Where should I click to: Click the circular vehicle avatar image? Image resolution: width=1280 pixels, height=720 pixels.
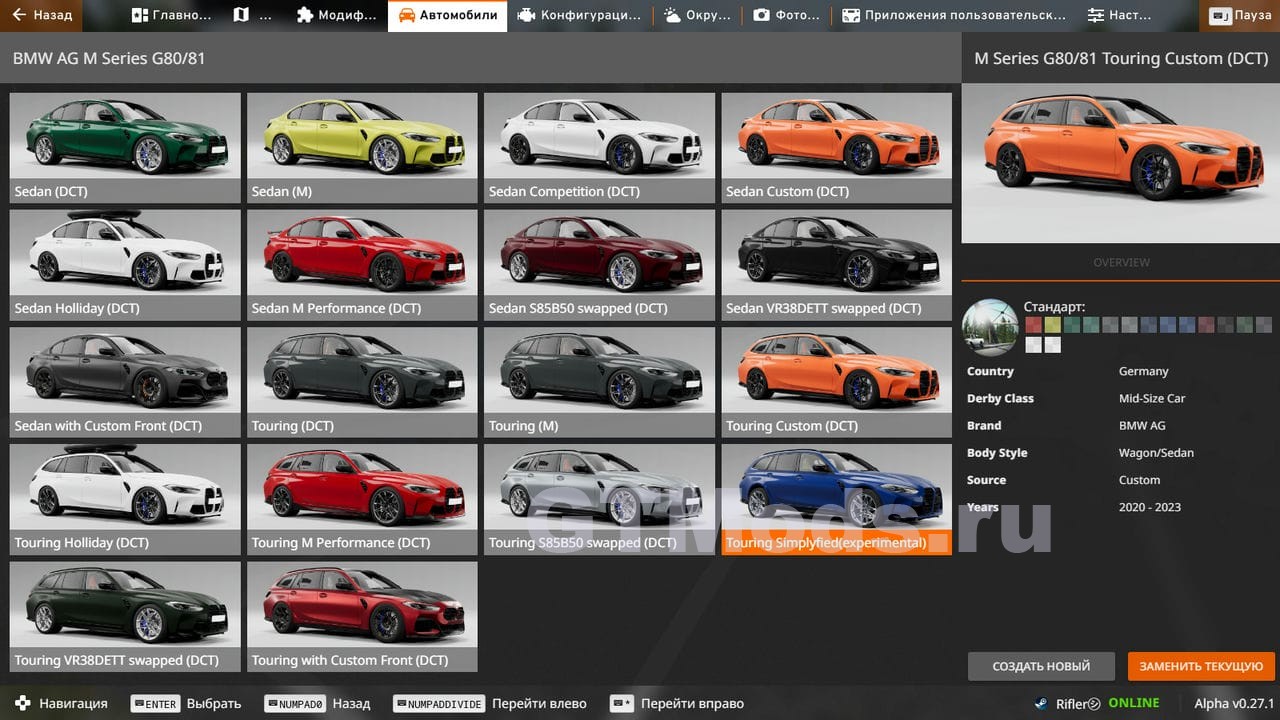(990, 327)
